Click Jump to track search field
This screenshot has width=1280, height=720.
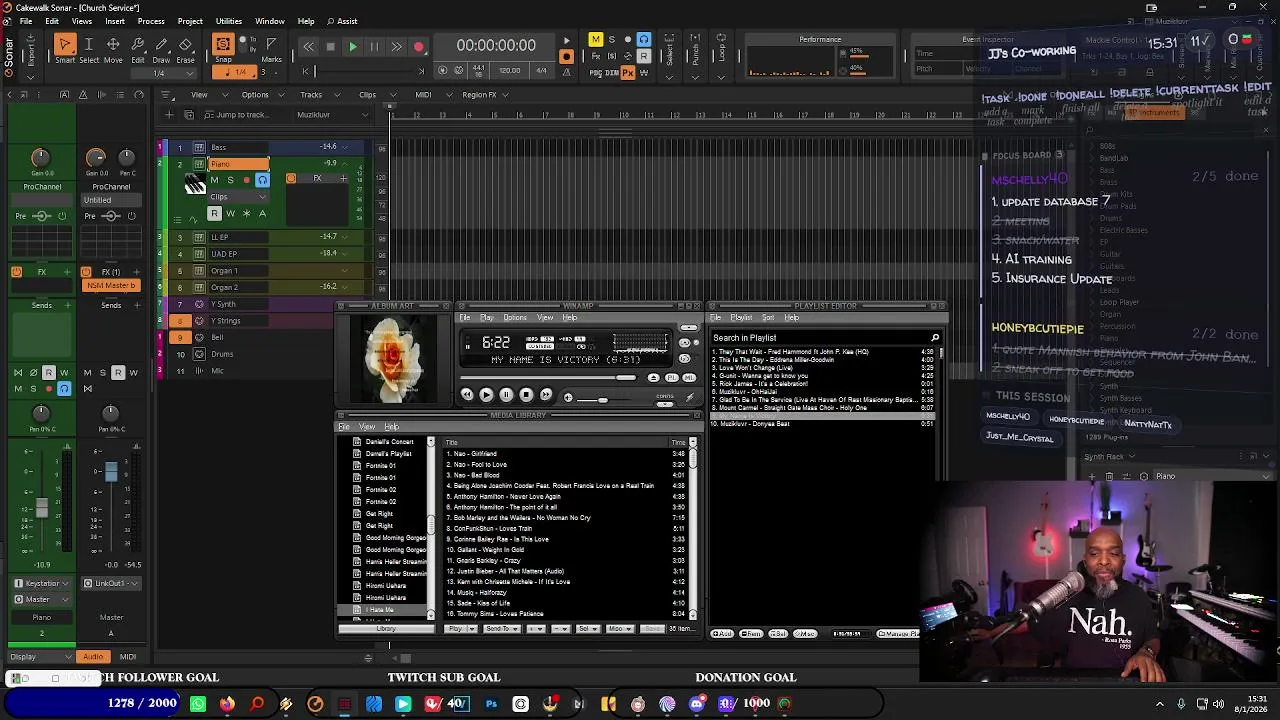(241, 114)
